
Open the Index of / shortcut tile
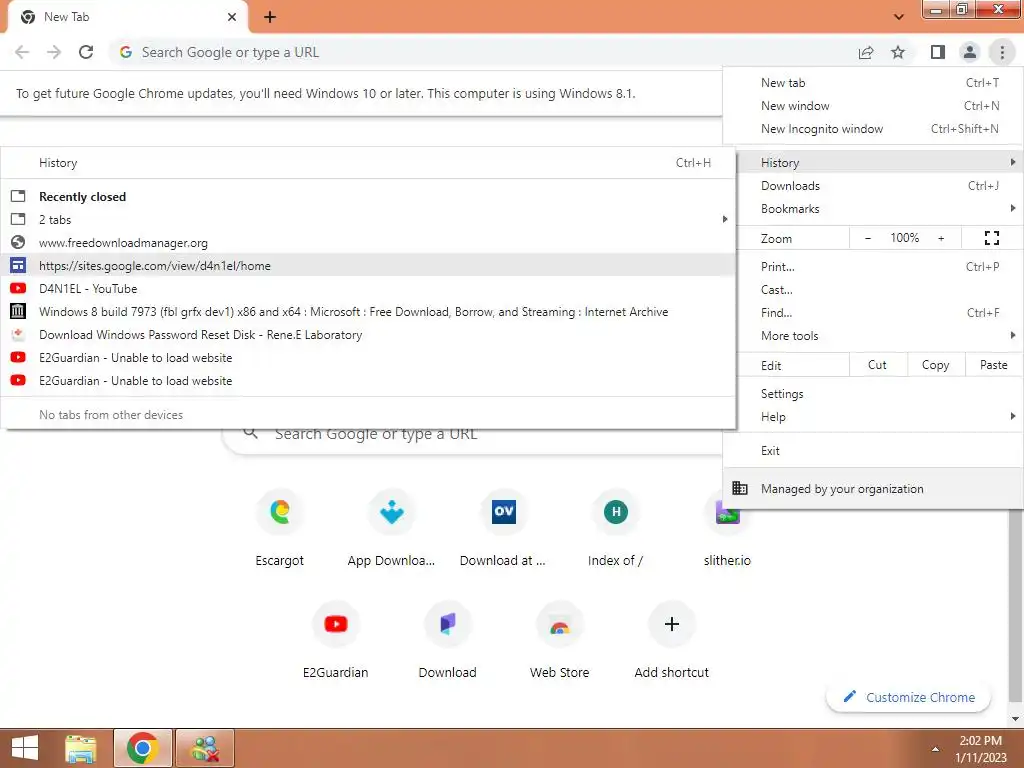pos(615,528)
